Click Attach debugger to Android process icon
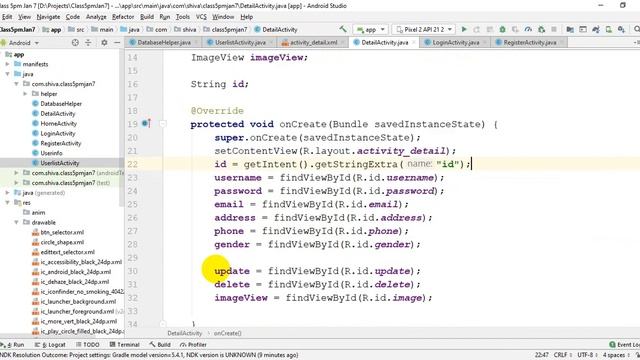The width and height of the screenshot is (640, 360). coord(541,29)
